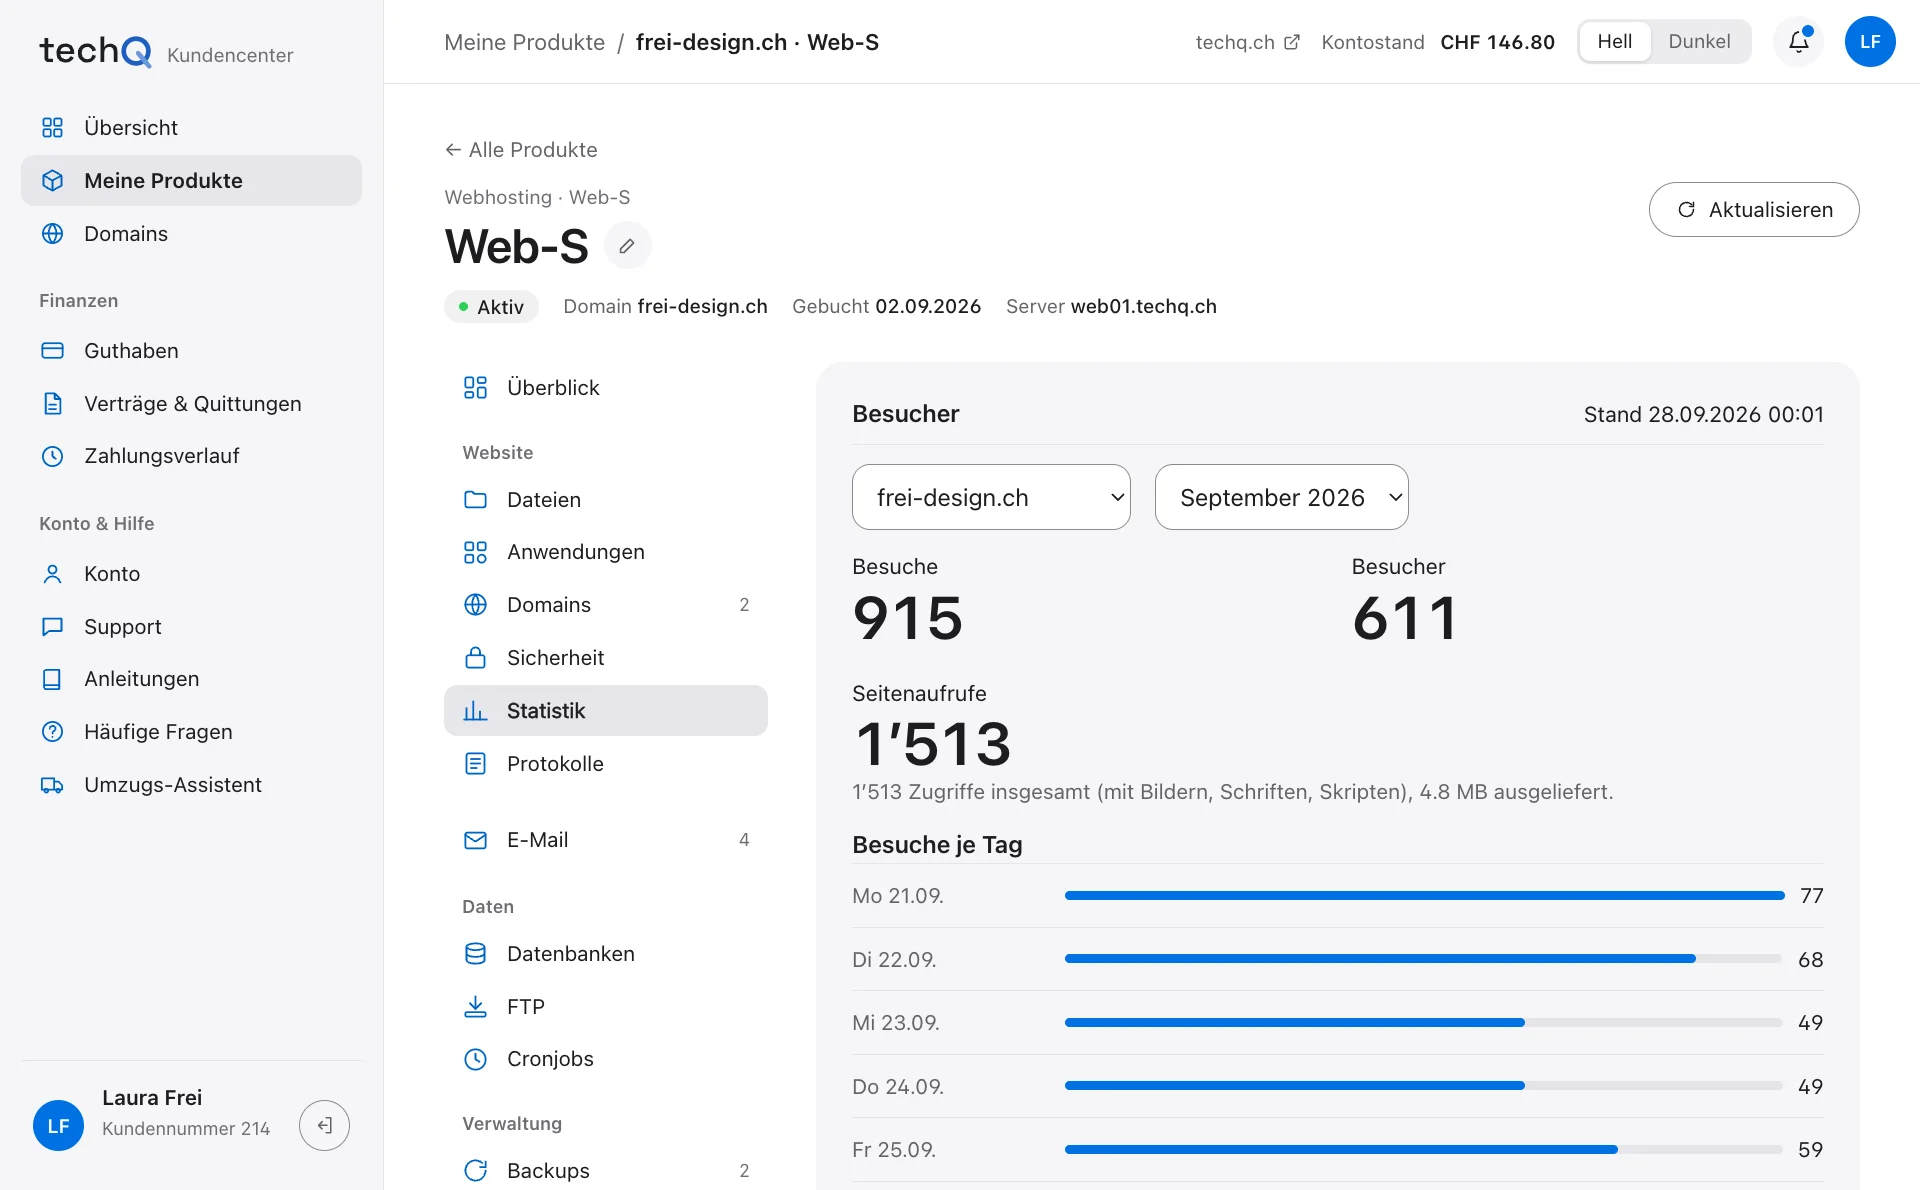
Task: Open the techq.ch external link
Action: point(1247,42)
